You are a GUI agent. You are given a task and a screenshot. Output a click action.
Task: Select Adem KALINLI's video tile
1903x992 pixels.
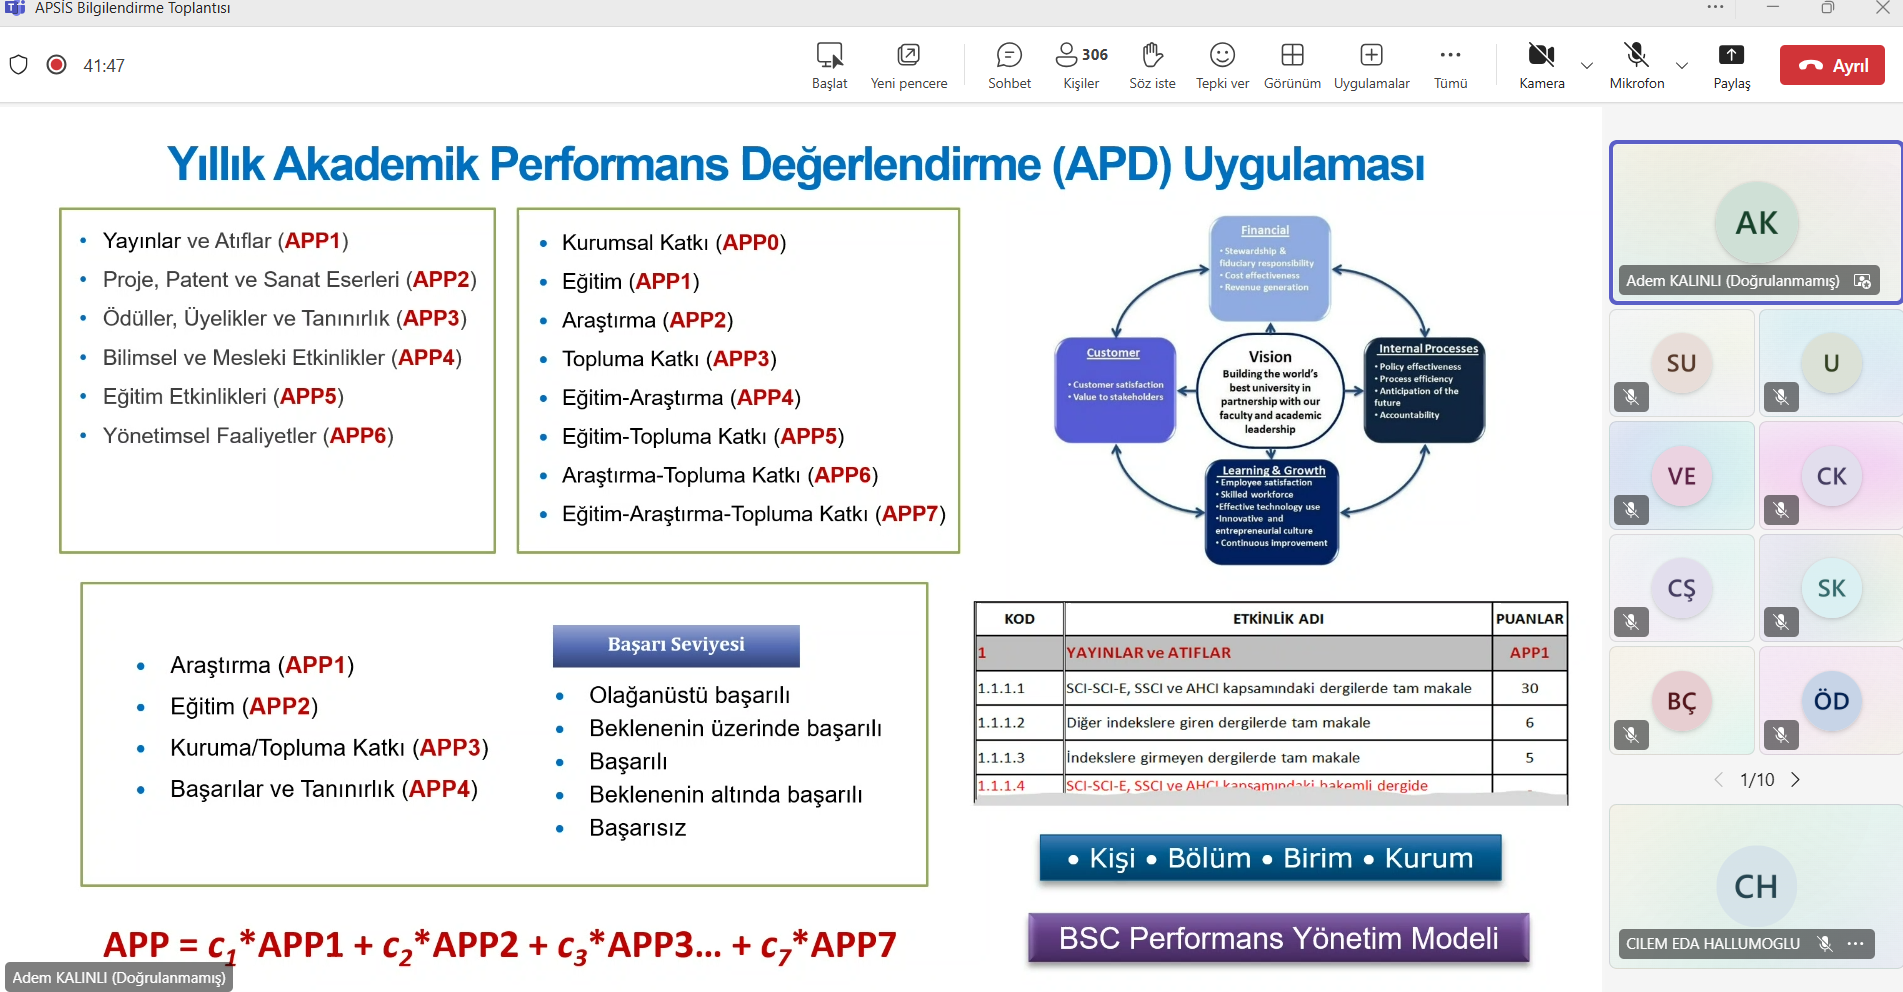[1756, 222]
